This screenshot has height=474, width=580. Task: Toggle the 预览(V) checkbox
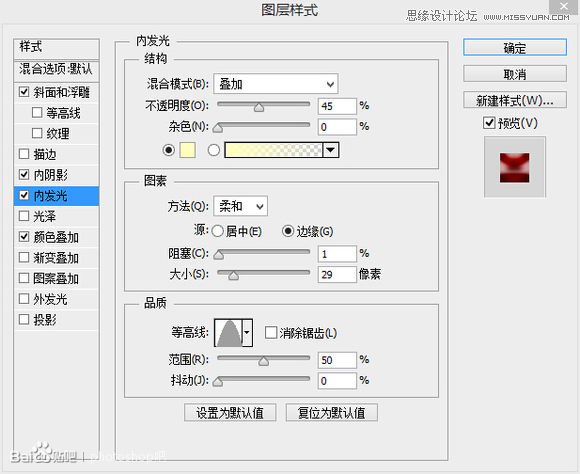489,123
